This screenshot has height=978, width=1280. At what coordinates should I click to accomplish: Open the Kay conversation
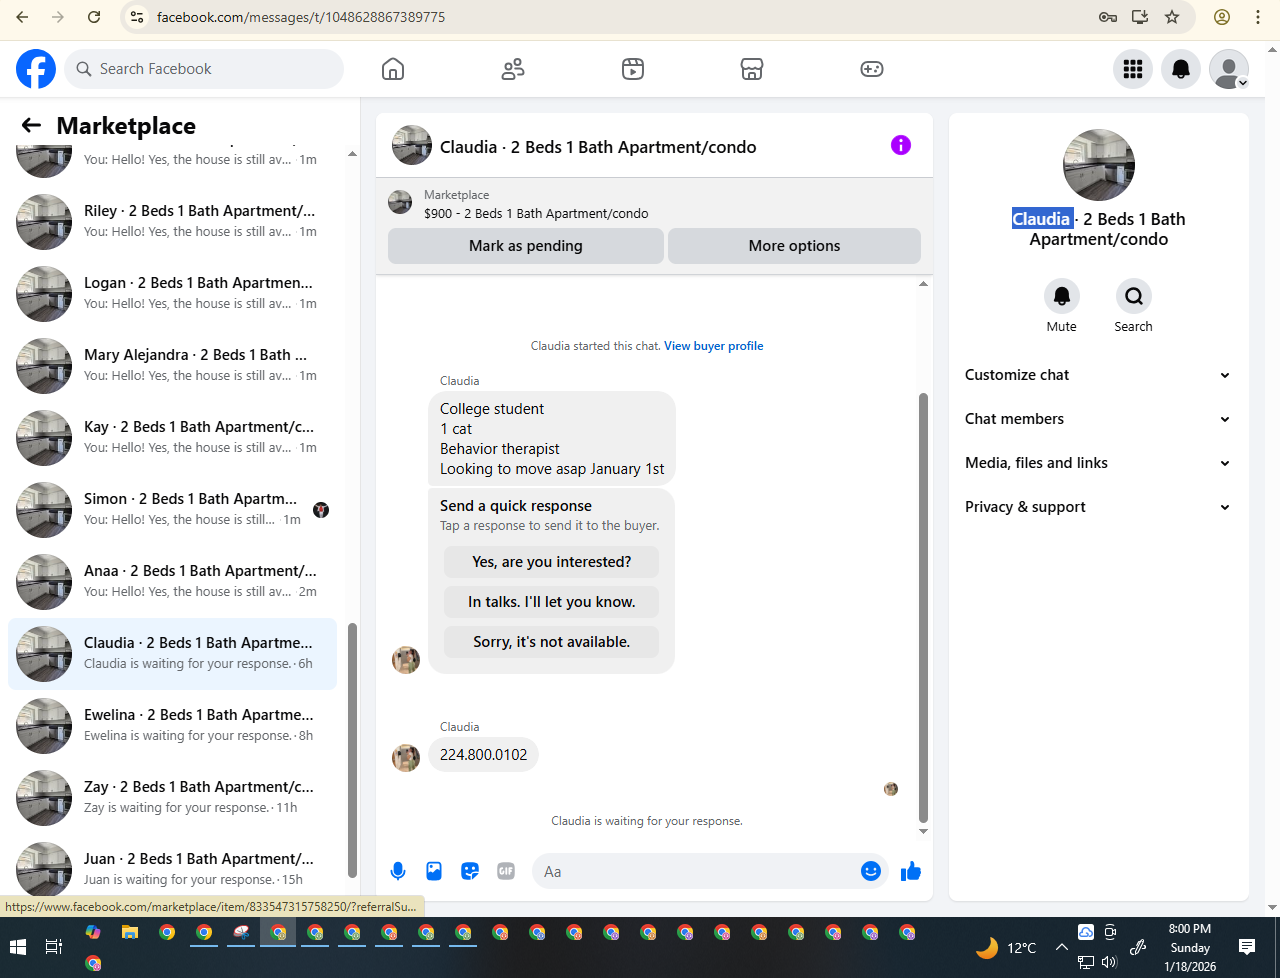coord(172,437)
